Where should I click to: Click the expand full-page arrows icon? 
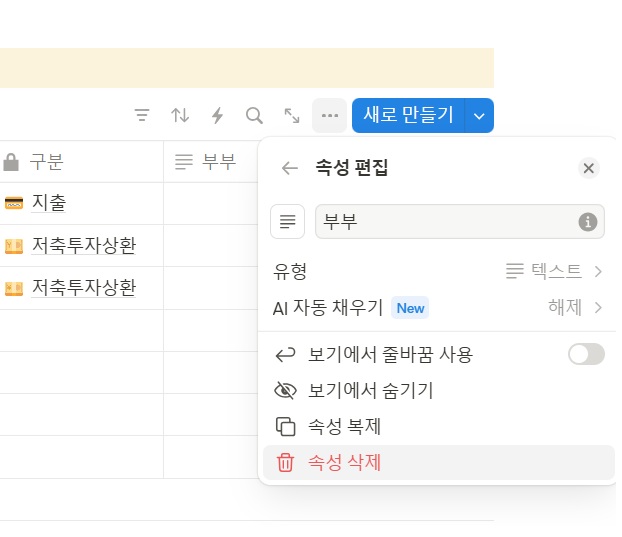[292, 116]
